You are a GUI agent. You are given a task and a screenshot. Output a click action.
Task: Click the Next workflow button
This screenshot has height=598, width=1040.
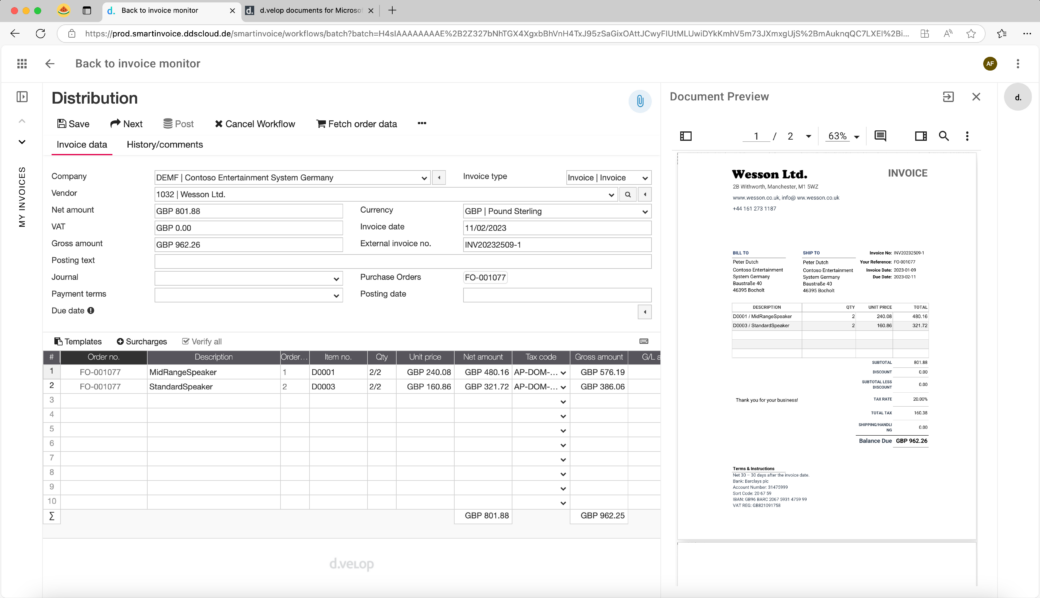pyautogui.click(x=126, y=124)
